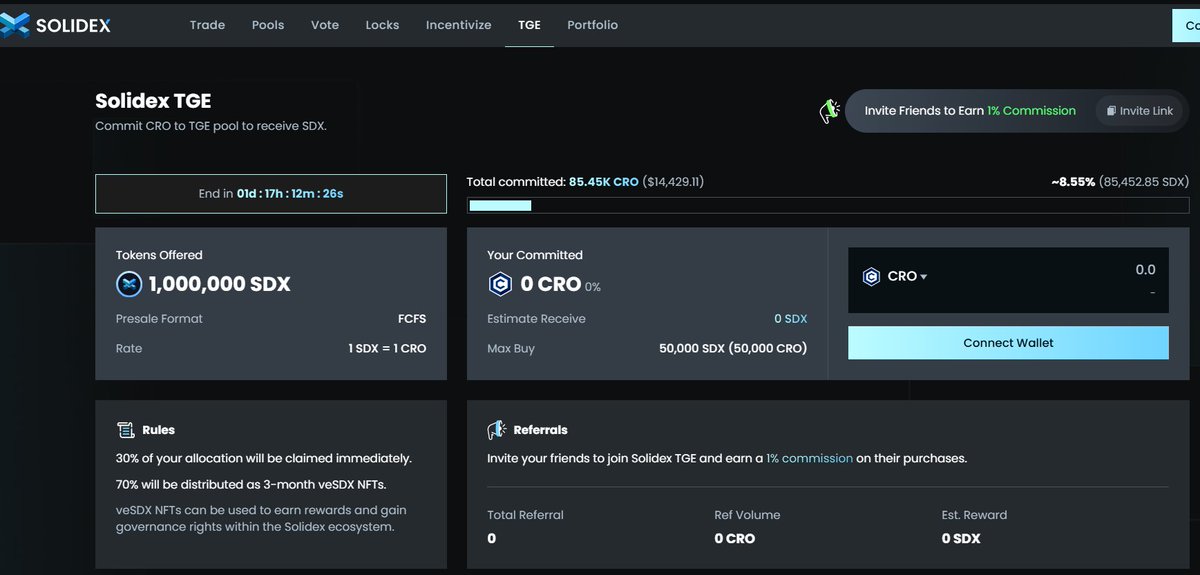Click the FCFS presale format value

click(x=412, y=319)
